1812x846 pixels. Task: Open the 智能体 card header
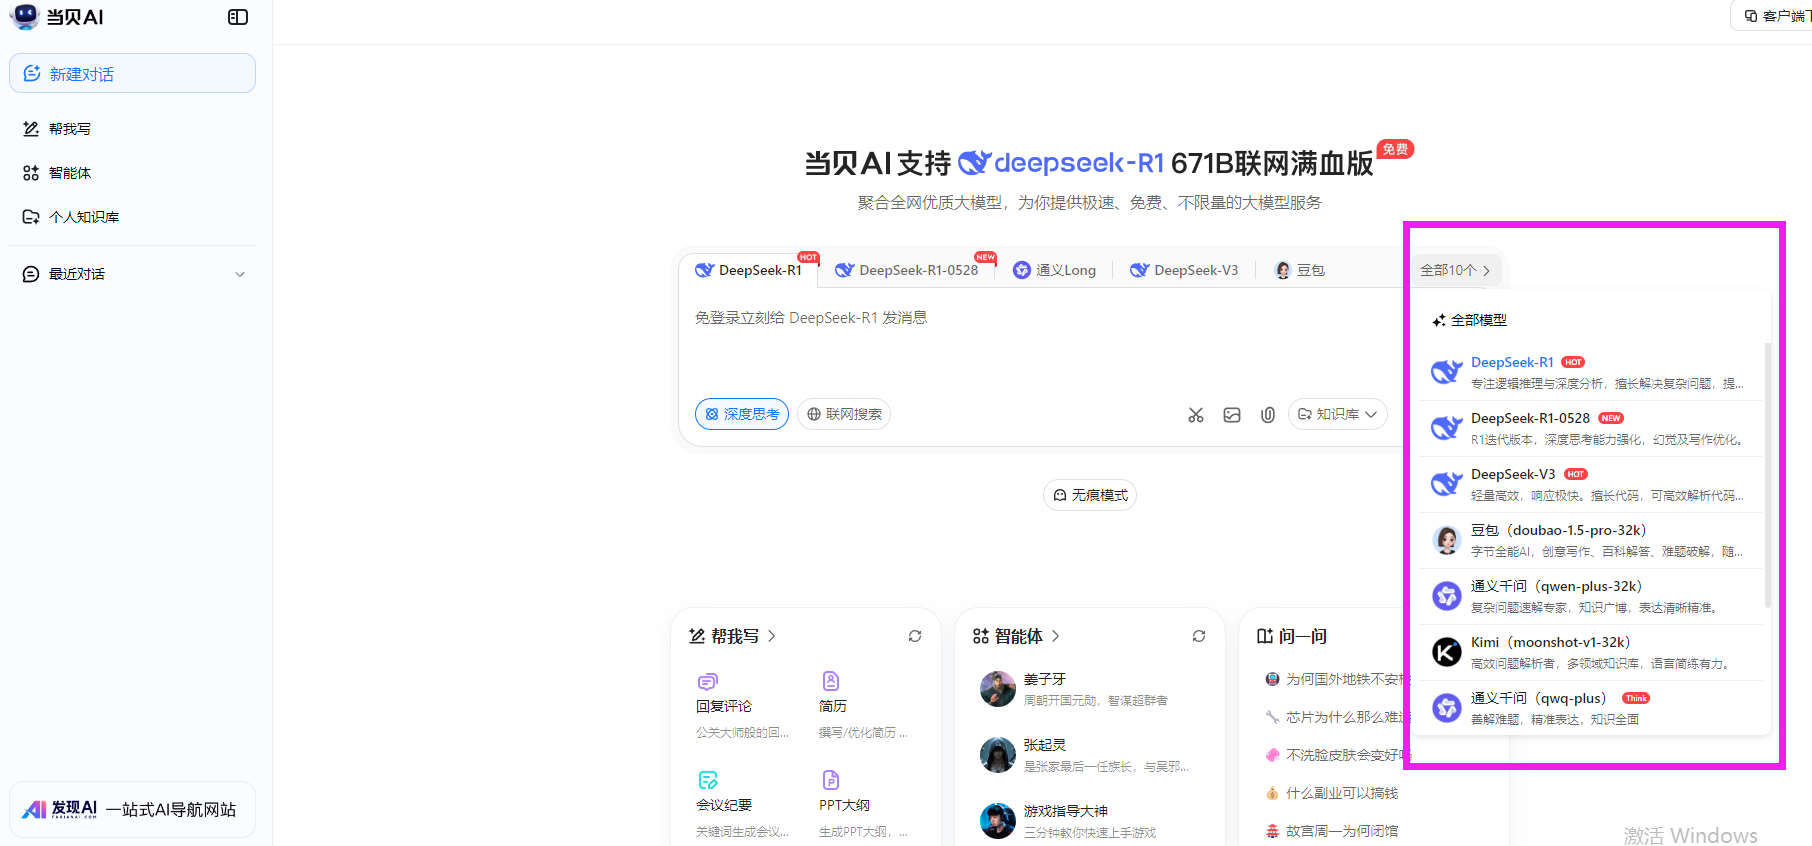(x=1016, y=636)
